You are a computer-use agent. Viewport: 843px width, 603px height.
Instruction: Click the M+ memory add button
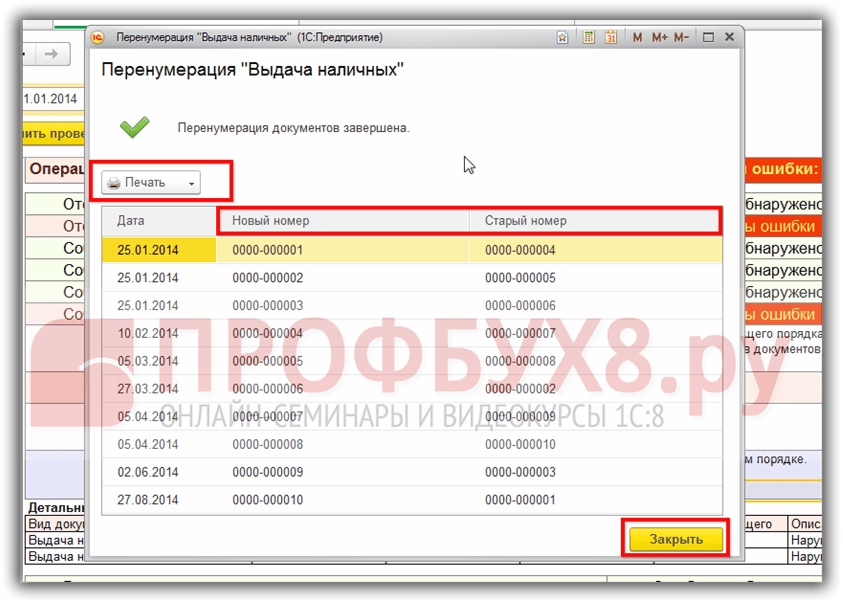click(659, 38)
